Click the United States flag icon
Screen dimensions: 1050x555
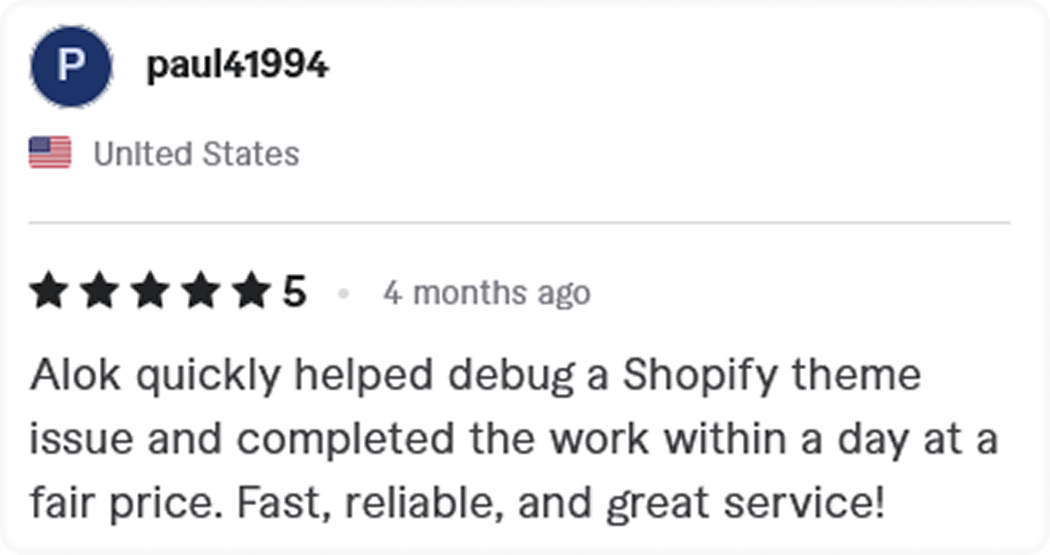(x=50, y=154)
